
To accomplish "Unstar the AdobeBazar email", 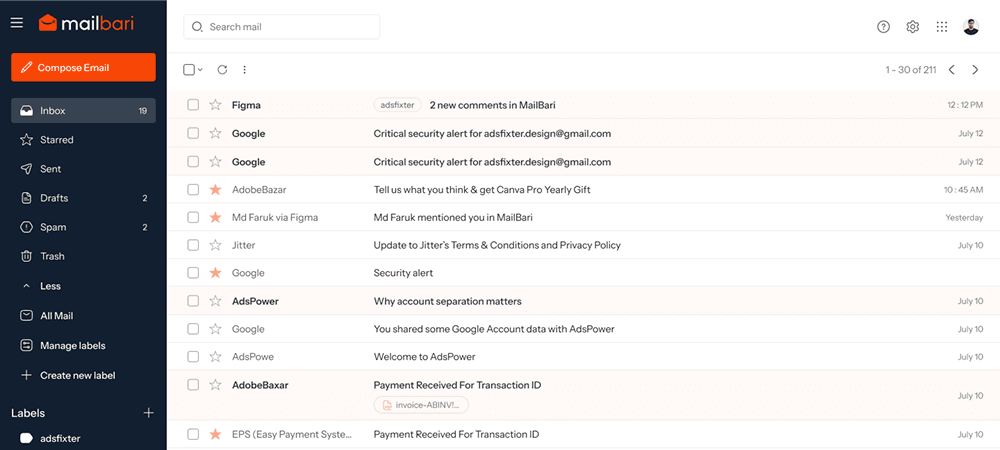I will 216,190.
